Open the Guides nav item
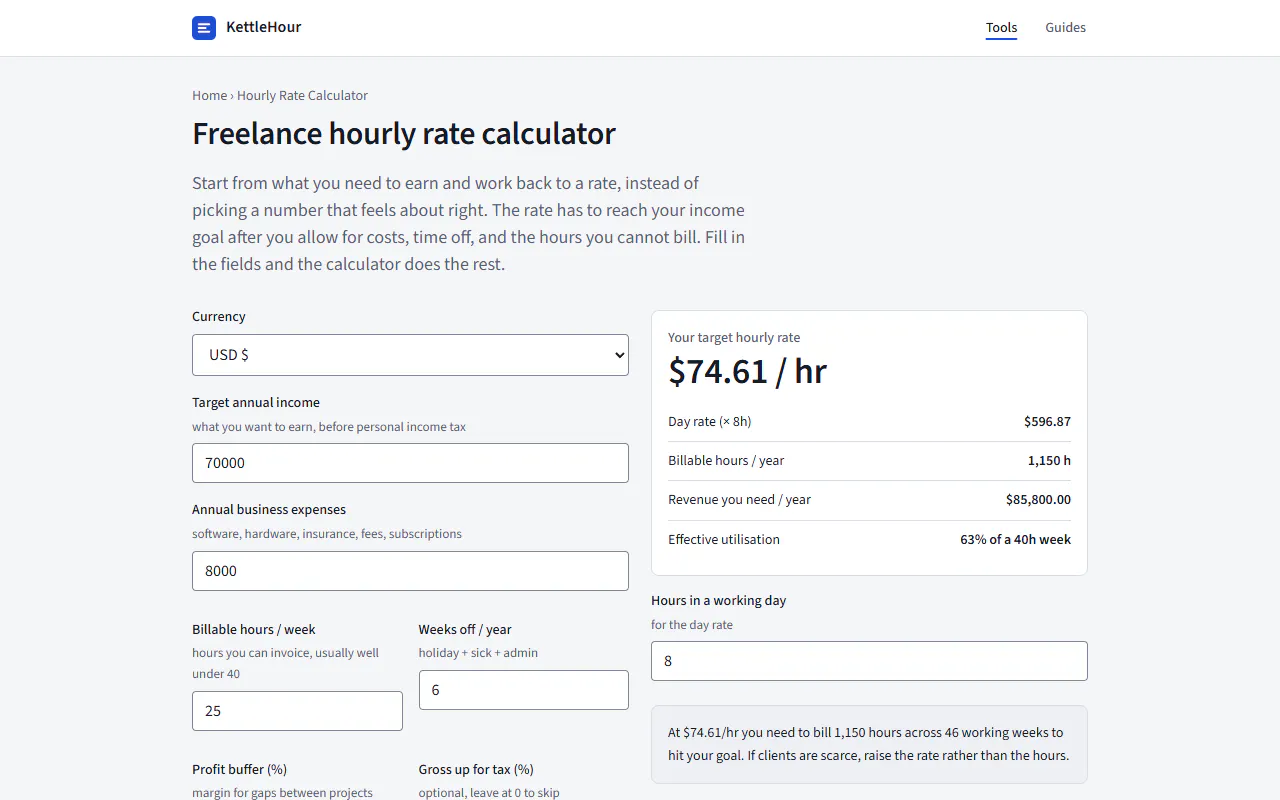The width and height of the screenshot is (1280, 800). click(1065, 28)
